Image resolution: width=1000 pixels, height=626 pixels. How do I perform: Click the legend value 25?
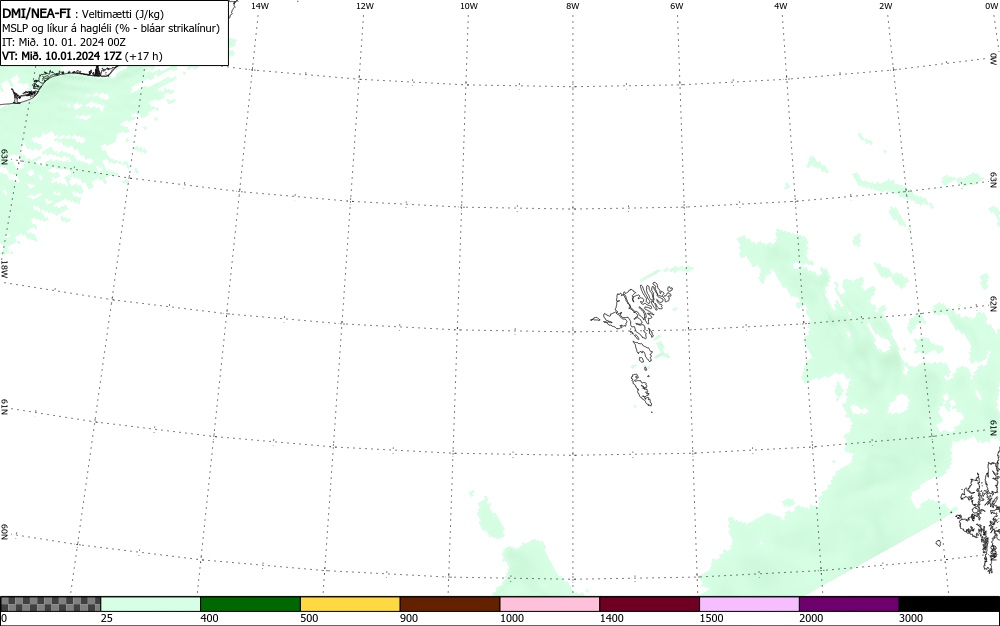107,618
